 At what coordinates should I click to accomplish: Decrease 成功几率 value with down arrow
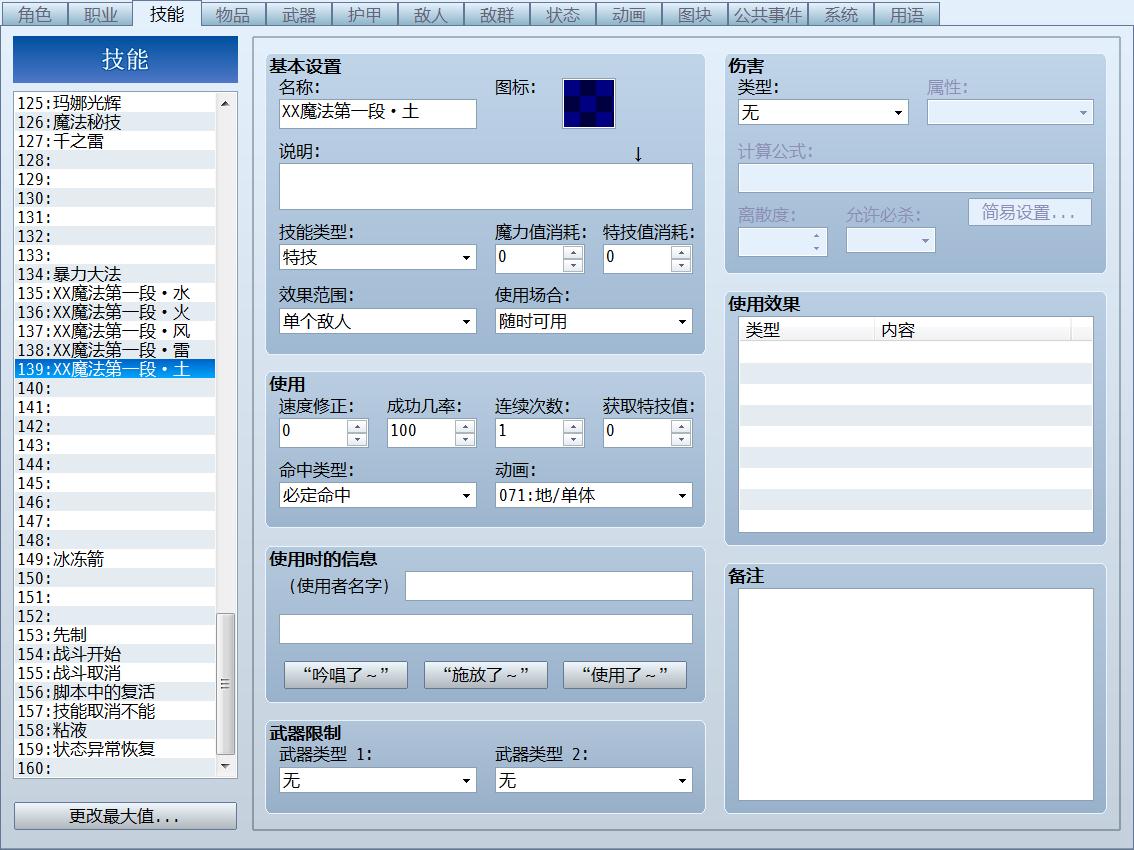465,439
